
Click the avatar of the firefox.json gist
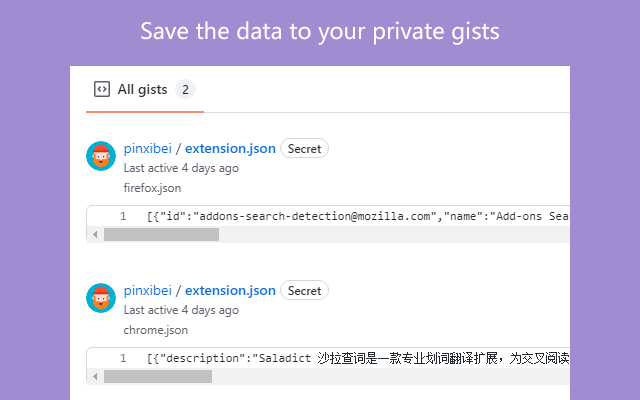(101, 156)
